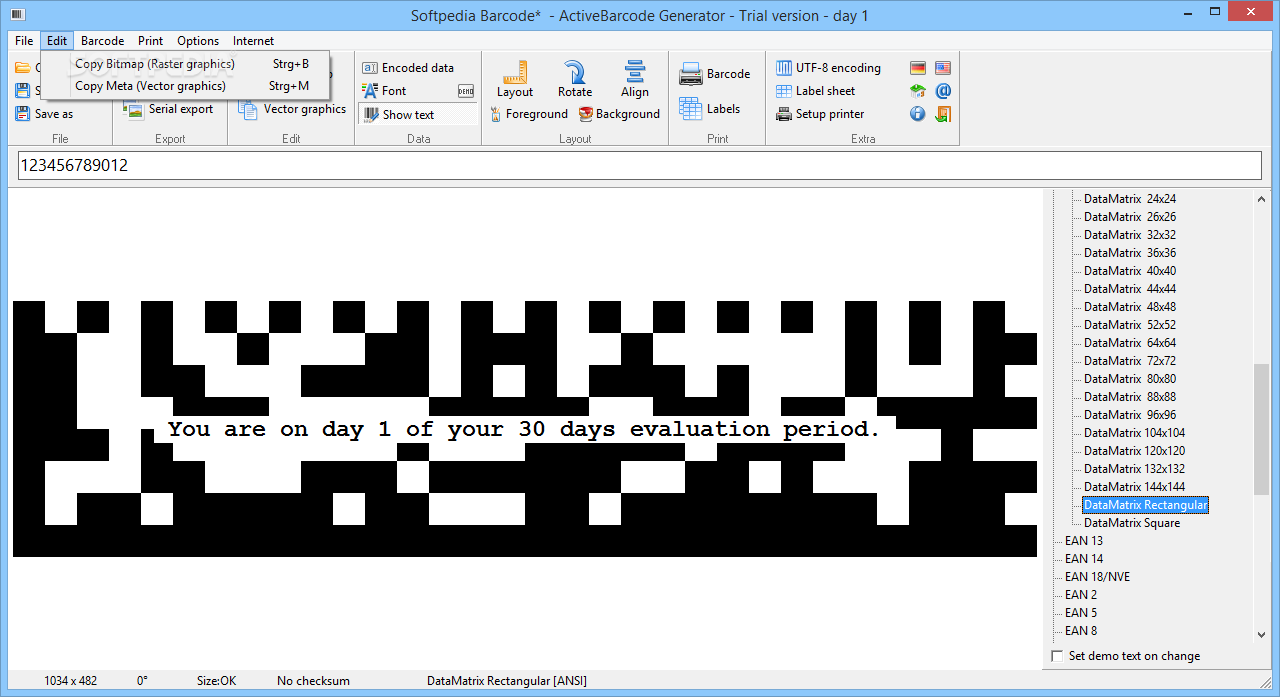The height and width of the screenshot is (697, 1280).
Task: Choose the Background paint bucket tool
Action: pyautogui.click(x=619, y=114)
